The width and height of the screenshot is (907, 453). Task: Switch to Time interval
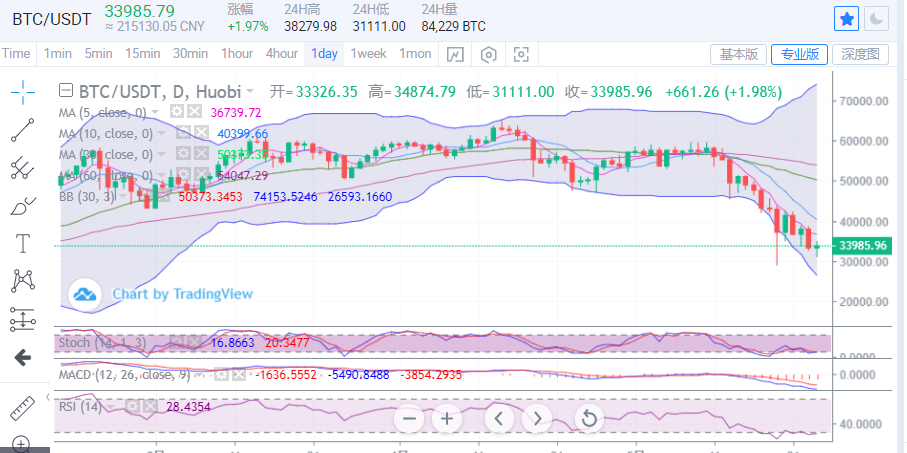click(x=16, y=54)
